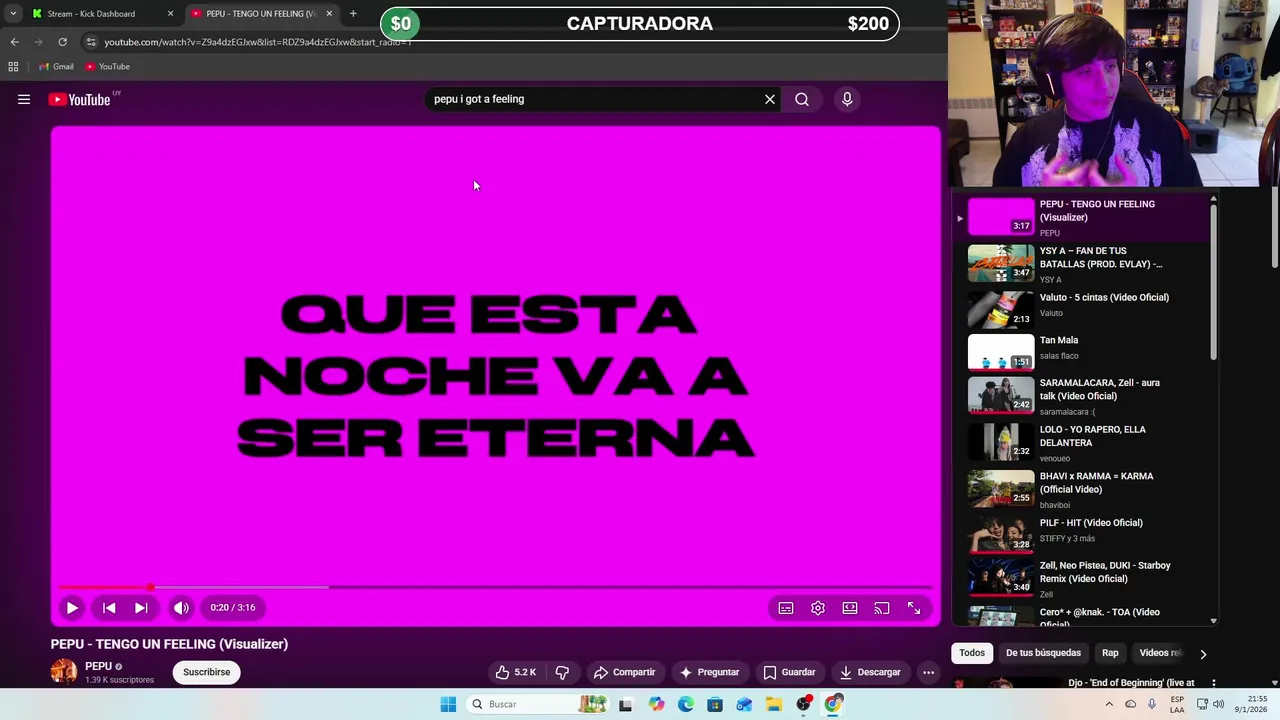Open File Explorer from the taskbar
The height and width of the screenshot is (720, 1280).
[774, 704]
